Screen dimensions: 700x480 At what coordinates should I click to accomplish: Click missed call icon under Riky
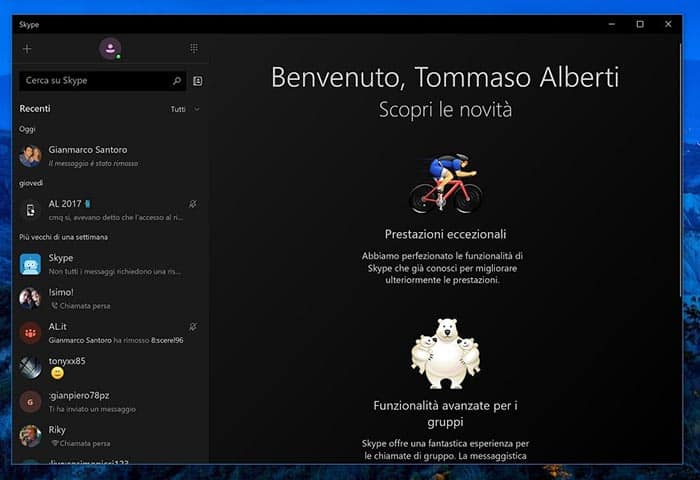click(x=54, y=443)
